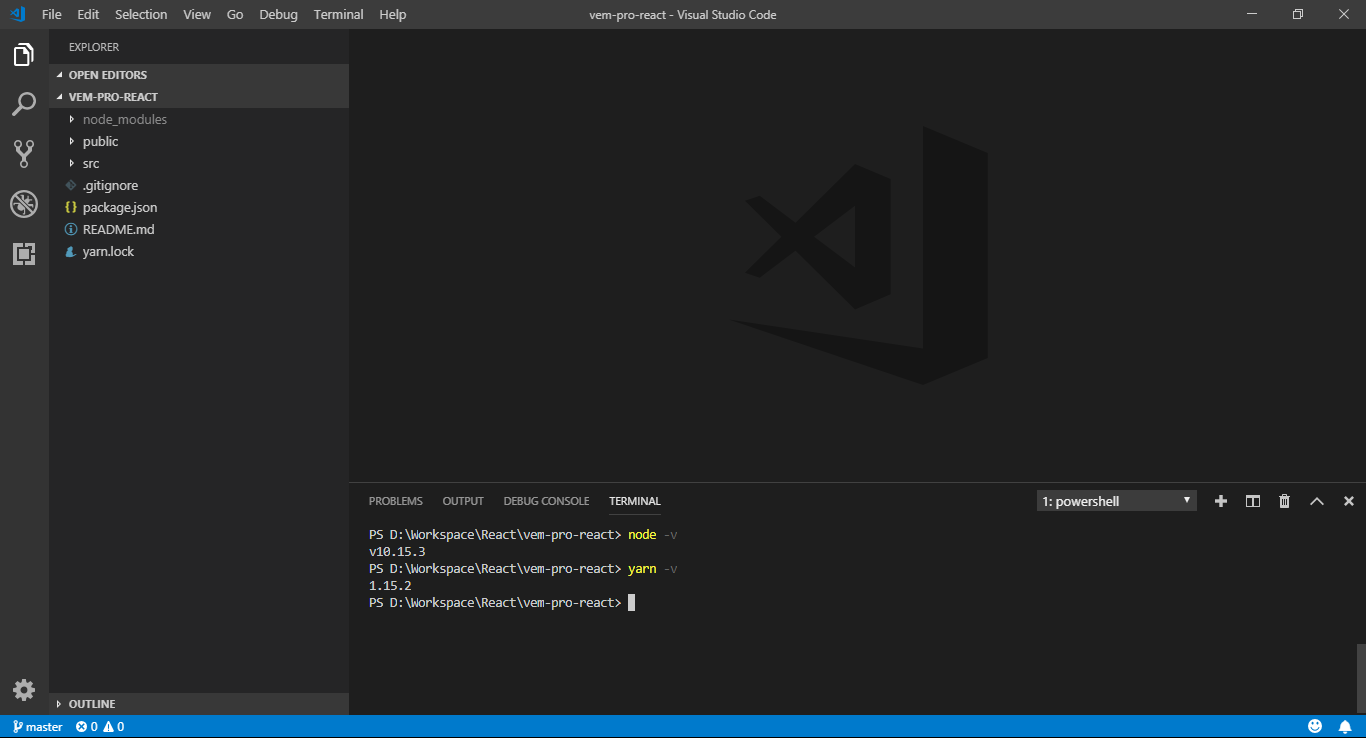1366x738 pixels.
Task: Open the Explorer view in activity bar
Action: point(24,55)
